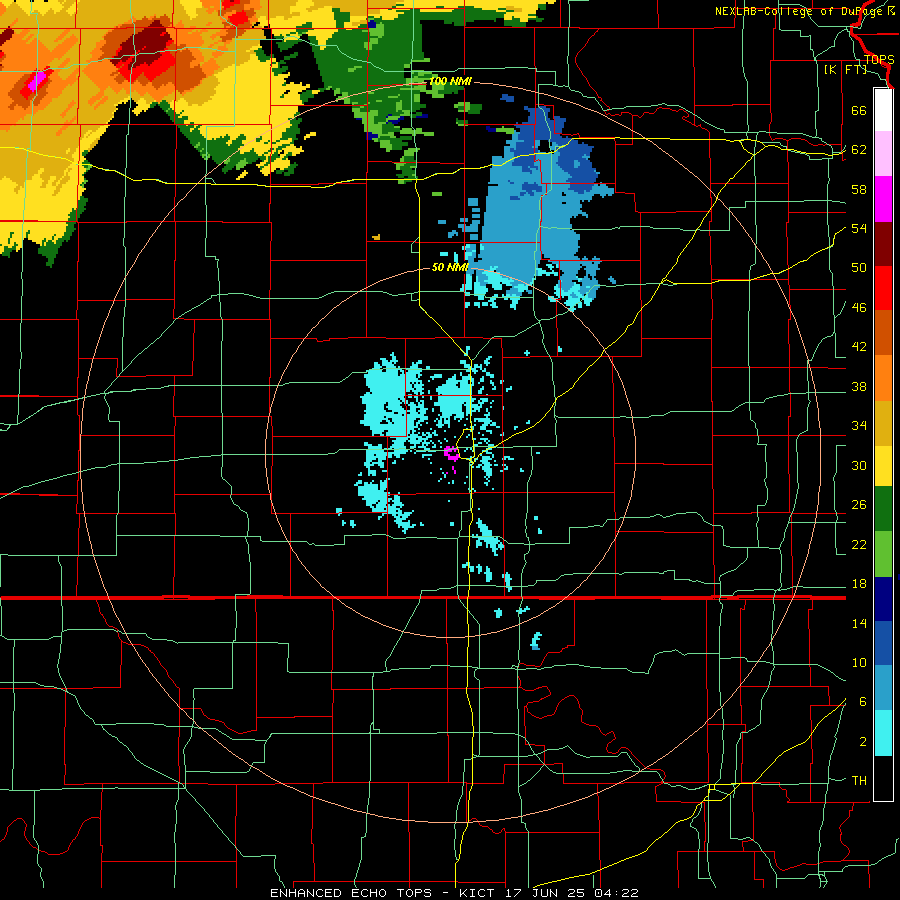Click the 100 NMI range ring label
Image resolution: width=900 pixels, height=900 pixels.
pos(450,82)
